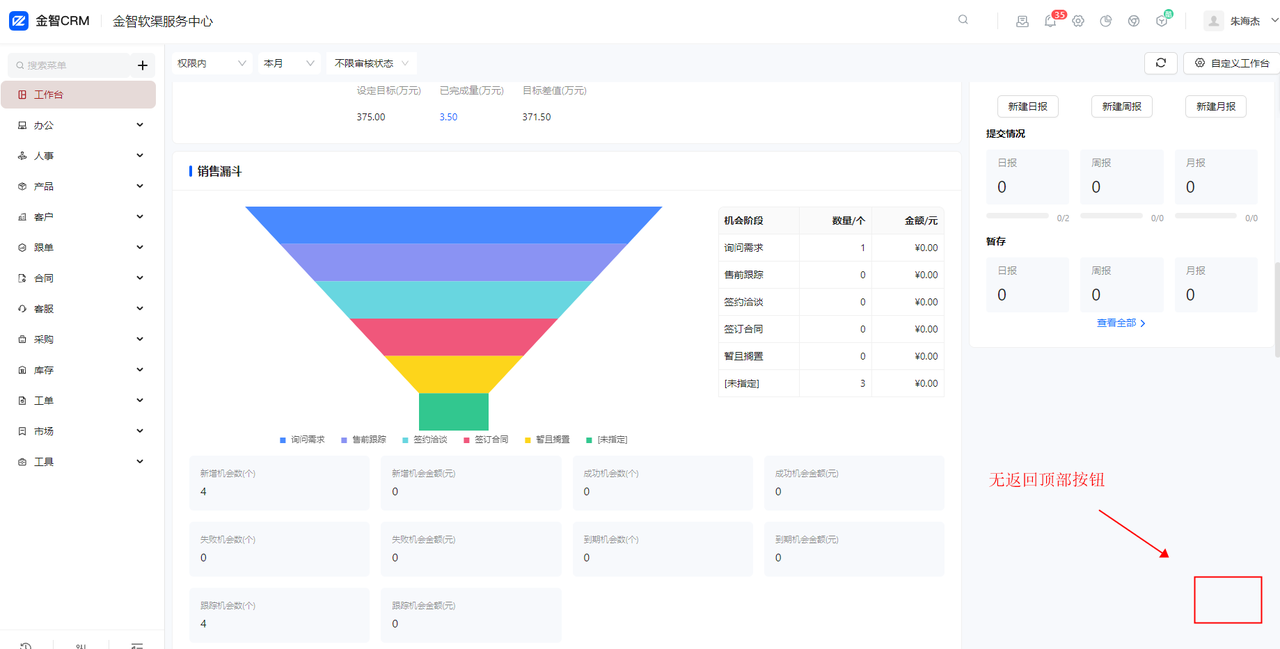Click the gear icon inside 自定义工作台 button
This screenshot has height=649, width=1280.
tap(1200, 63)
